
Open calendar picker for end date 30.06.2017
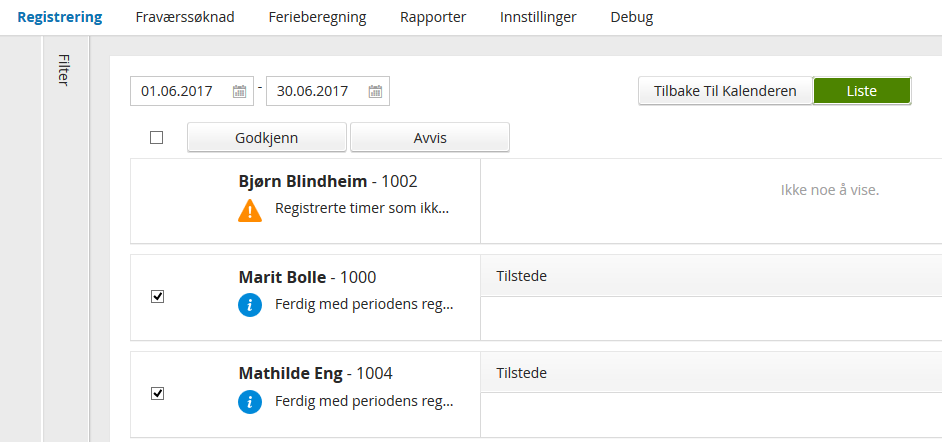coord(375,92)
